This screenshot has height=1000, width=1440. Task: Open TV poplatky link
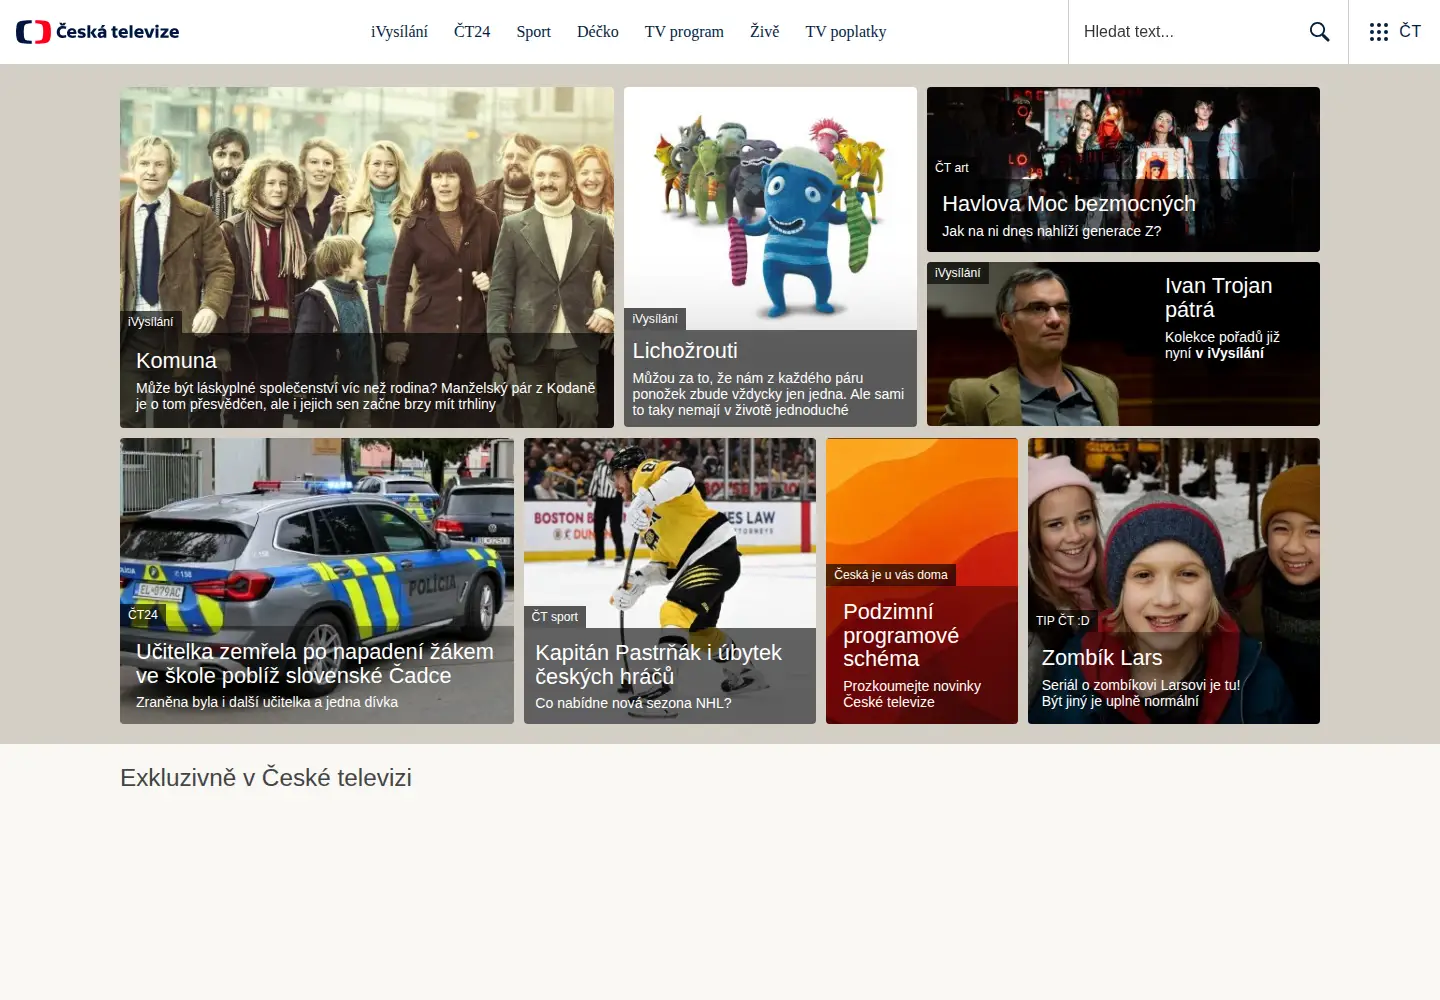pyautogui.click(x=846, y=32)
